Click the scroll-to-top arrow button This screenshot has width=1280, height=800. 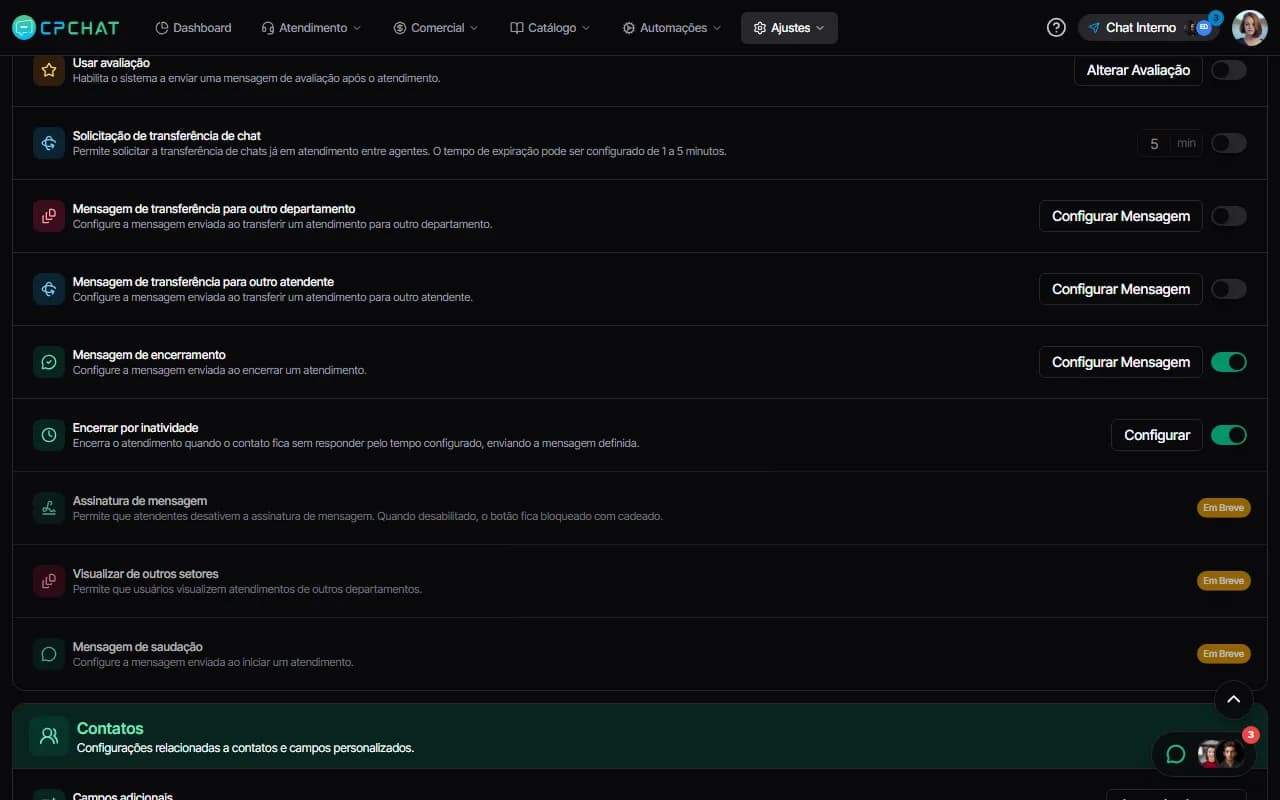1233,700
